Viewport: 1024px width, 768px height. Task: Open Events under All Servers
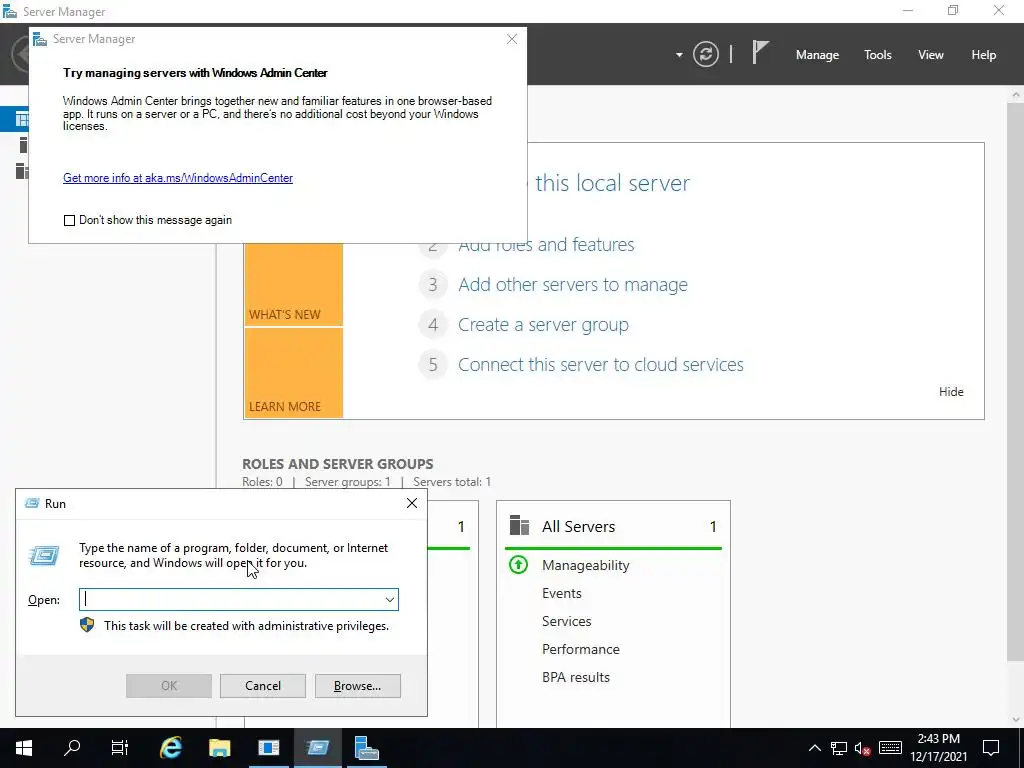tap(562, 593)
